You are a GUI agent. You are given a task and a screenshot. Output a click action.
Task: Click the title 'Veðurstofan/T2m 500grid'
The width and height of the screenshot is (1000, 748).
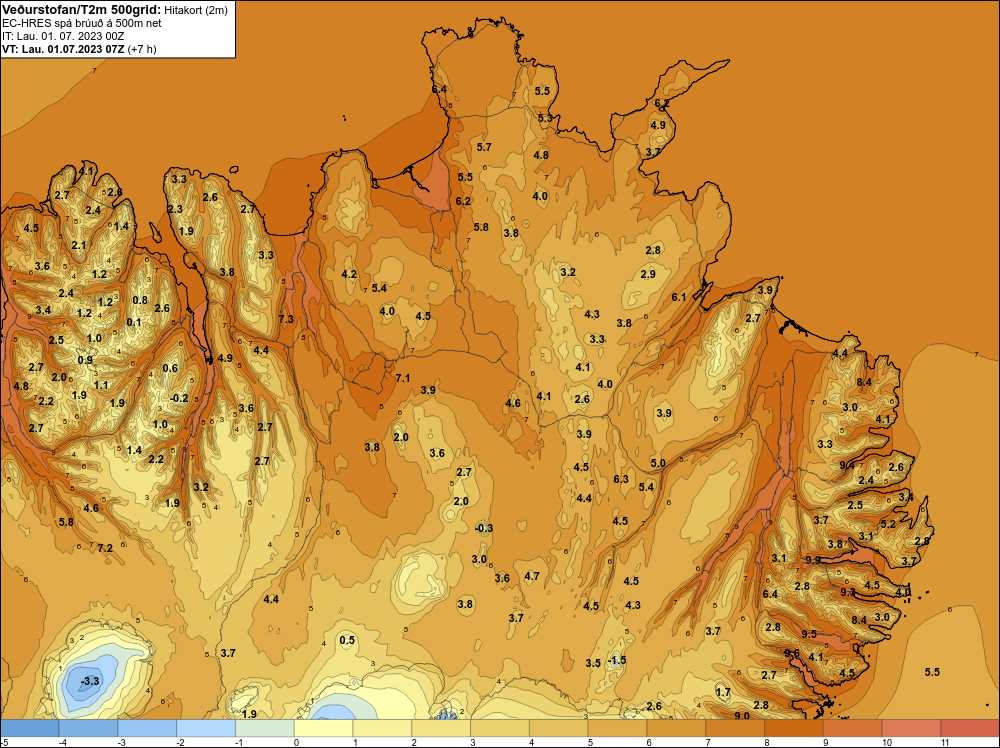point(81,9)
